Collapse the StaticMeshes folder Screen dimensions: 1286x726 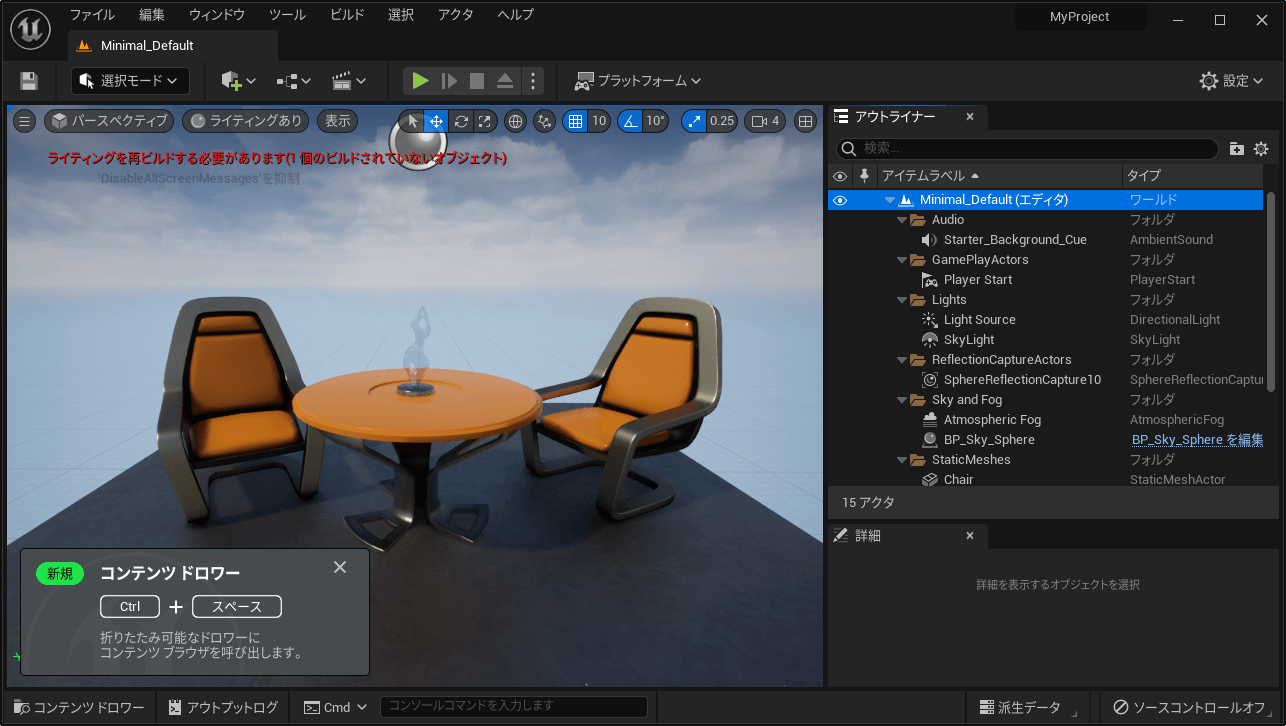902,460
